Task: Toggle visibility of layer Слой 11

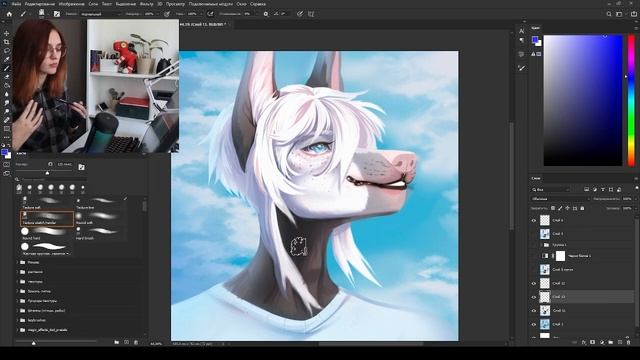Action: pos(533,311)
